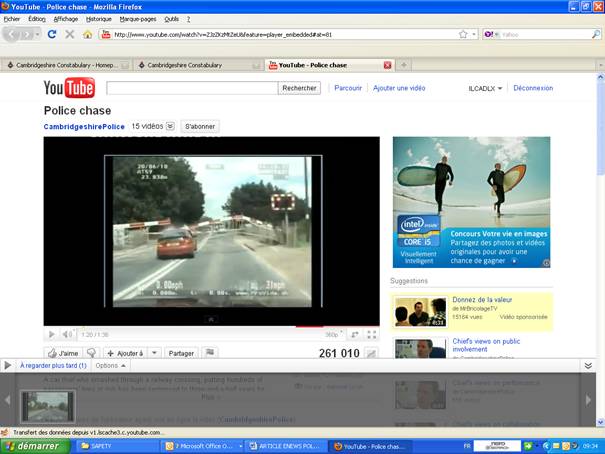Open the back-history dropdown arrow
605x454 pixels.
coord(37,35)
